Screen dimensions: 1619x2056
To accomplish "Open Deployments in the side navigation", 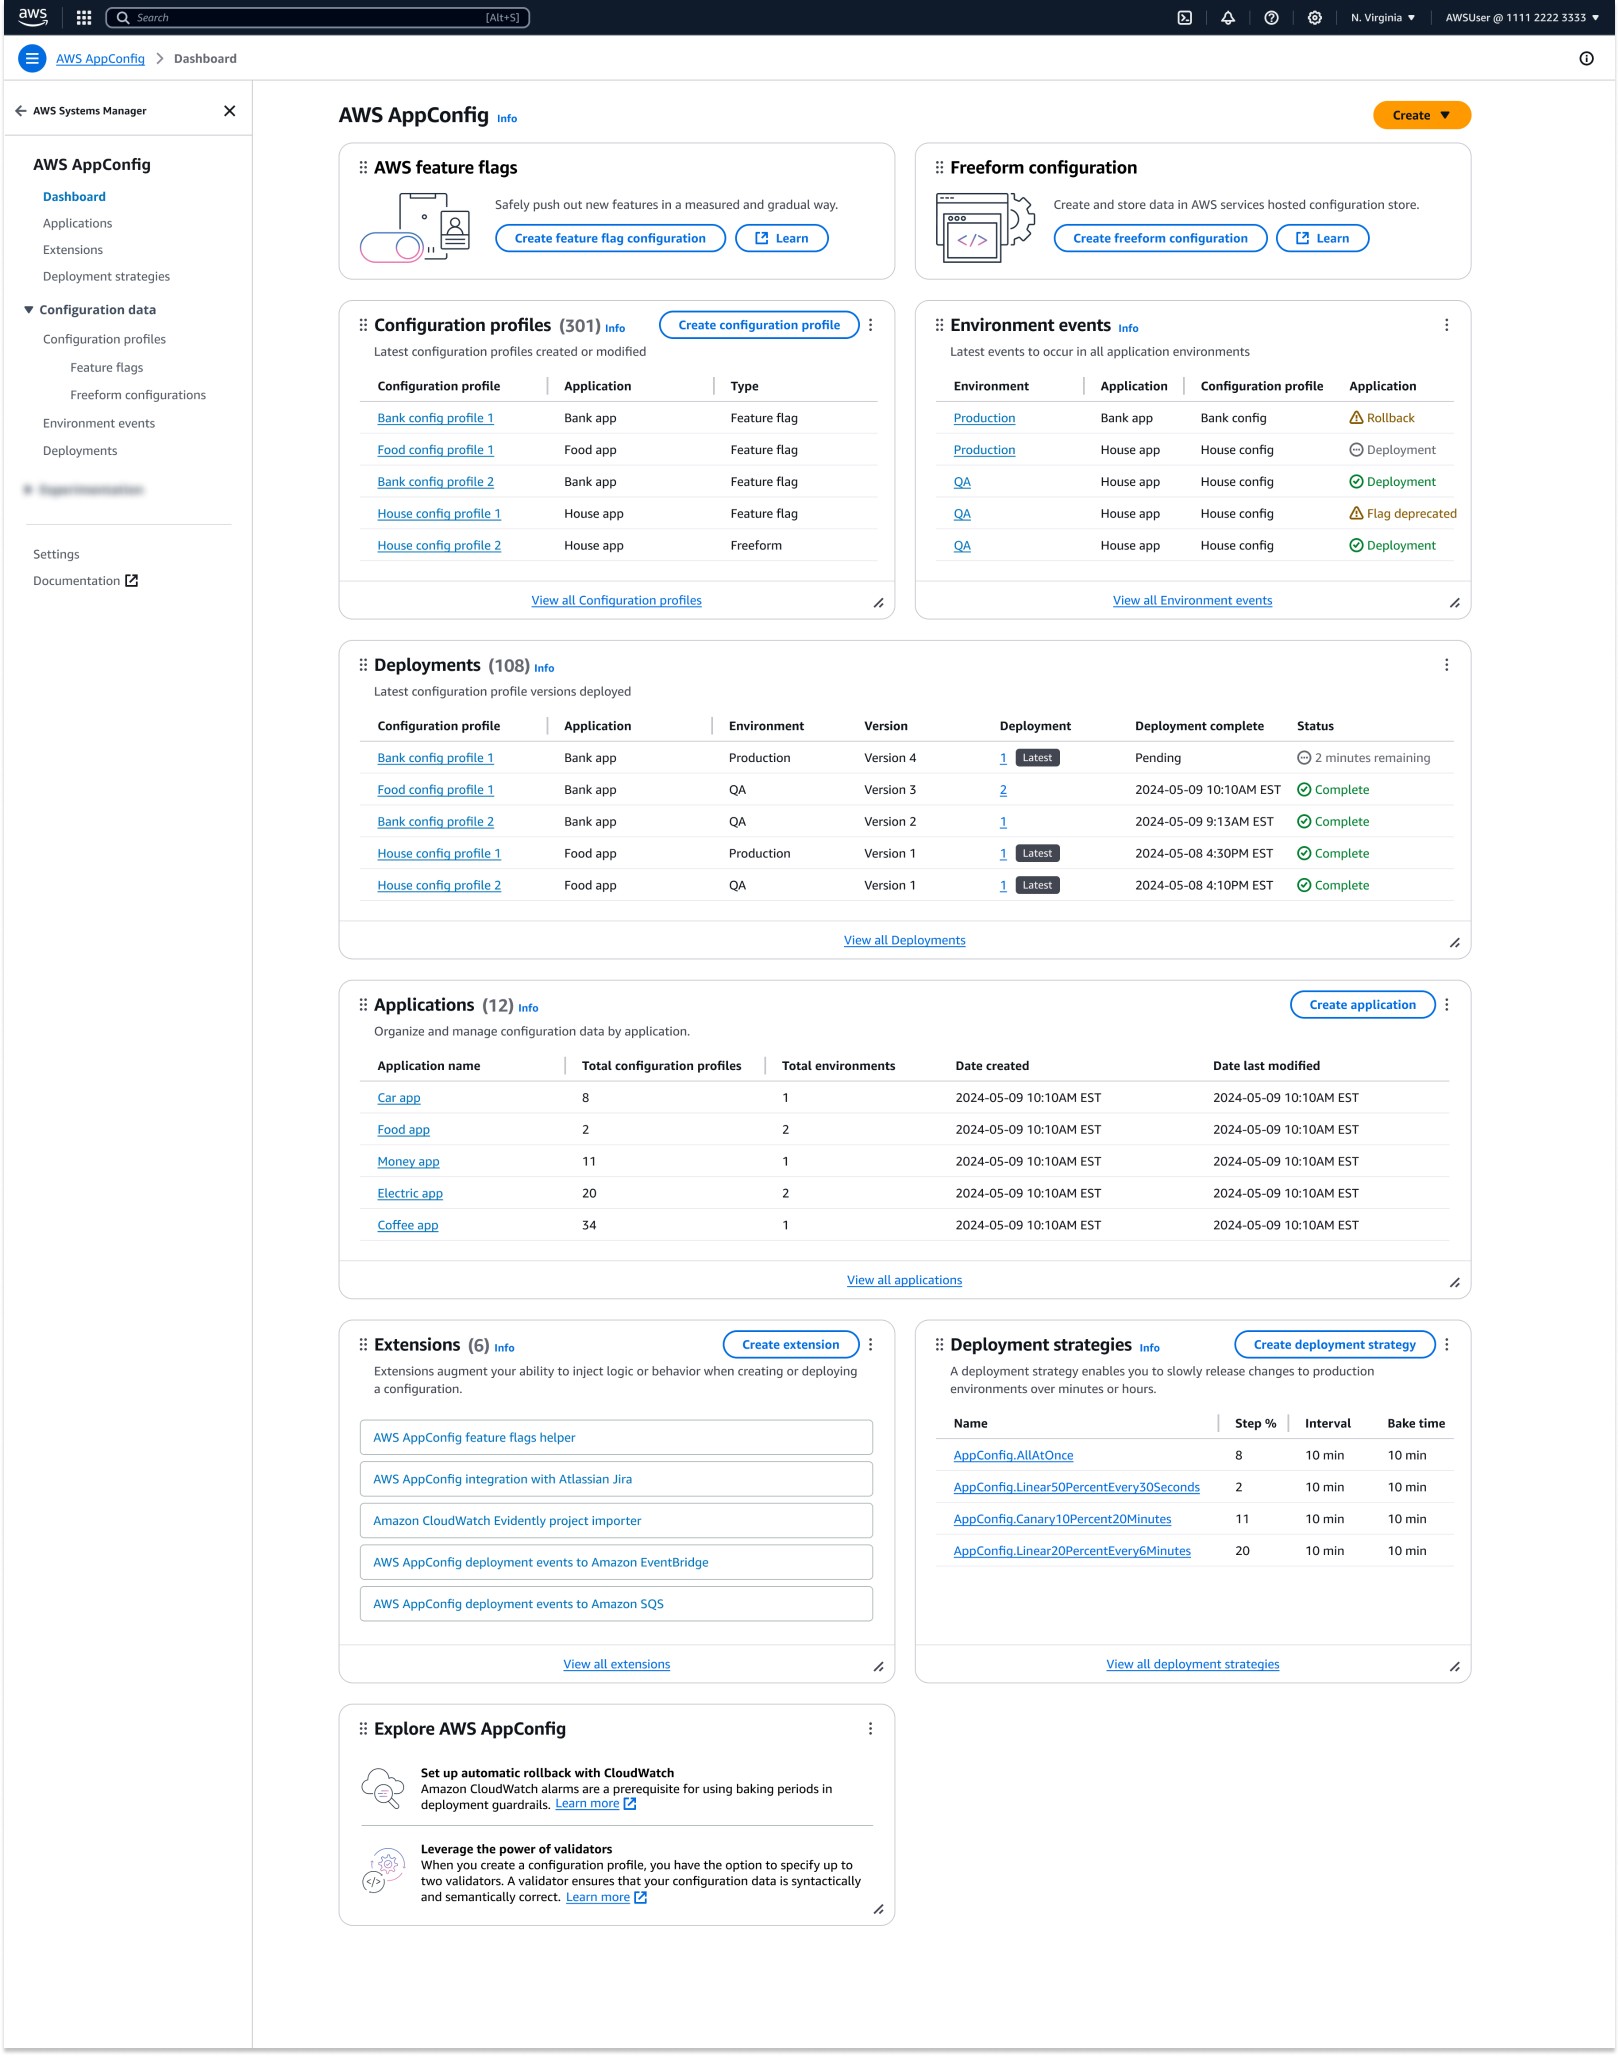I will 80,451.
